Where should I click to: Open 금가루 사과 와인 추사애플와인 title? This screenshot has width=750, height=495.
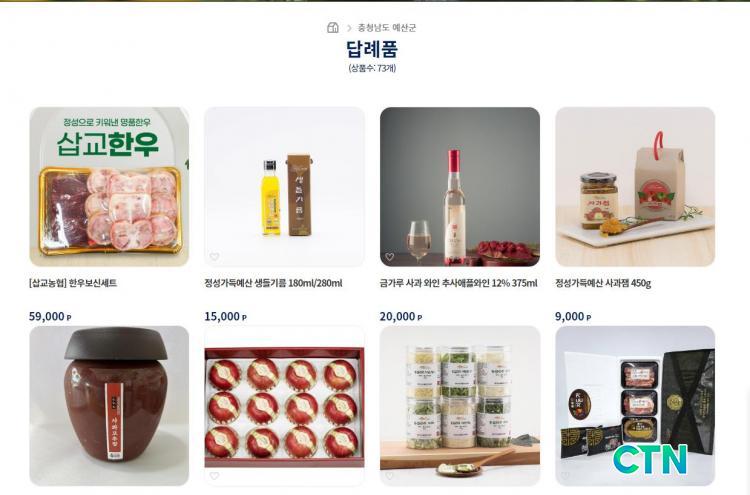[458, 283]
